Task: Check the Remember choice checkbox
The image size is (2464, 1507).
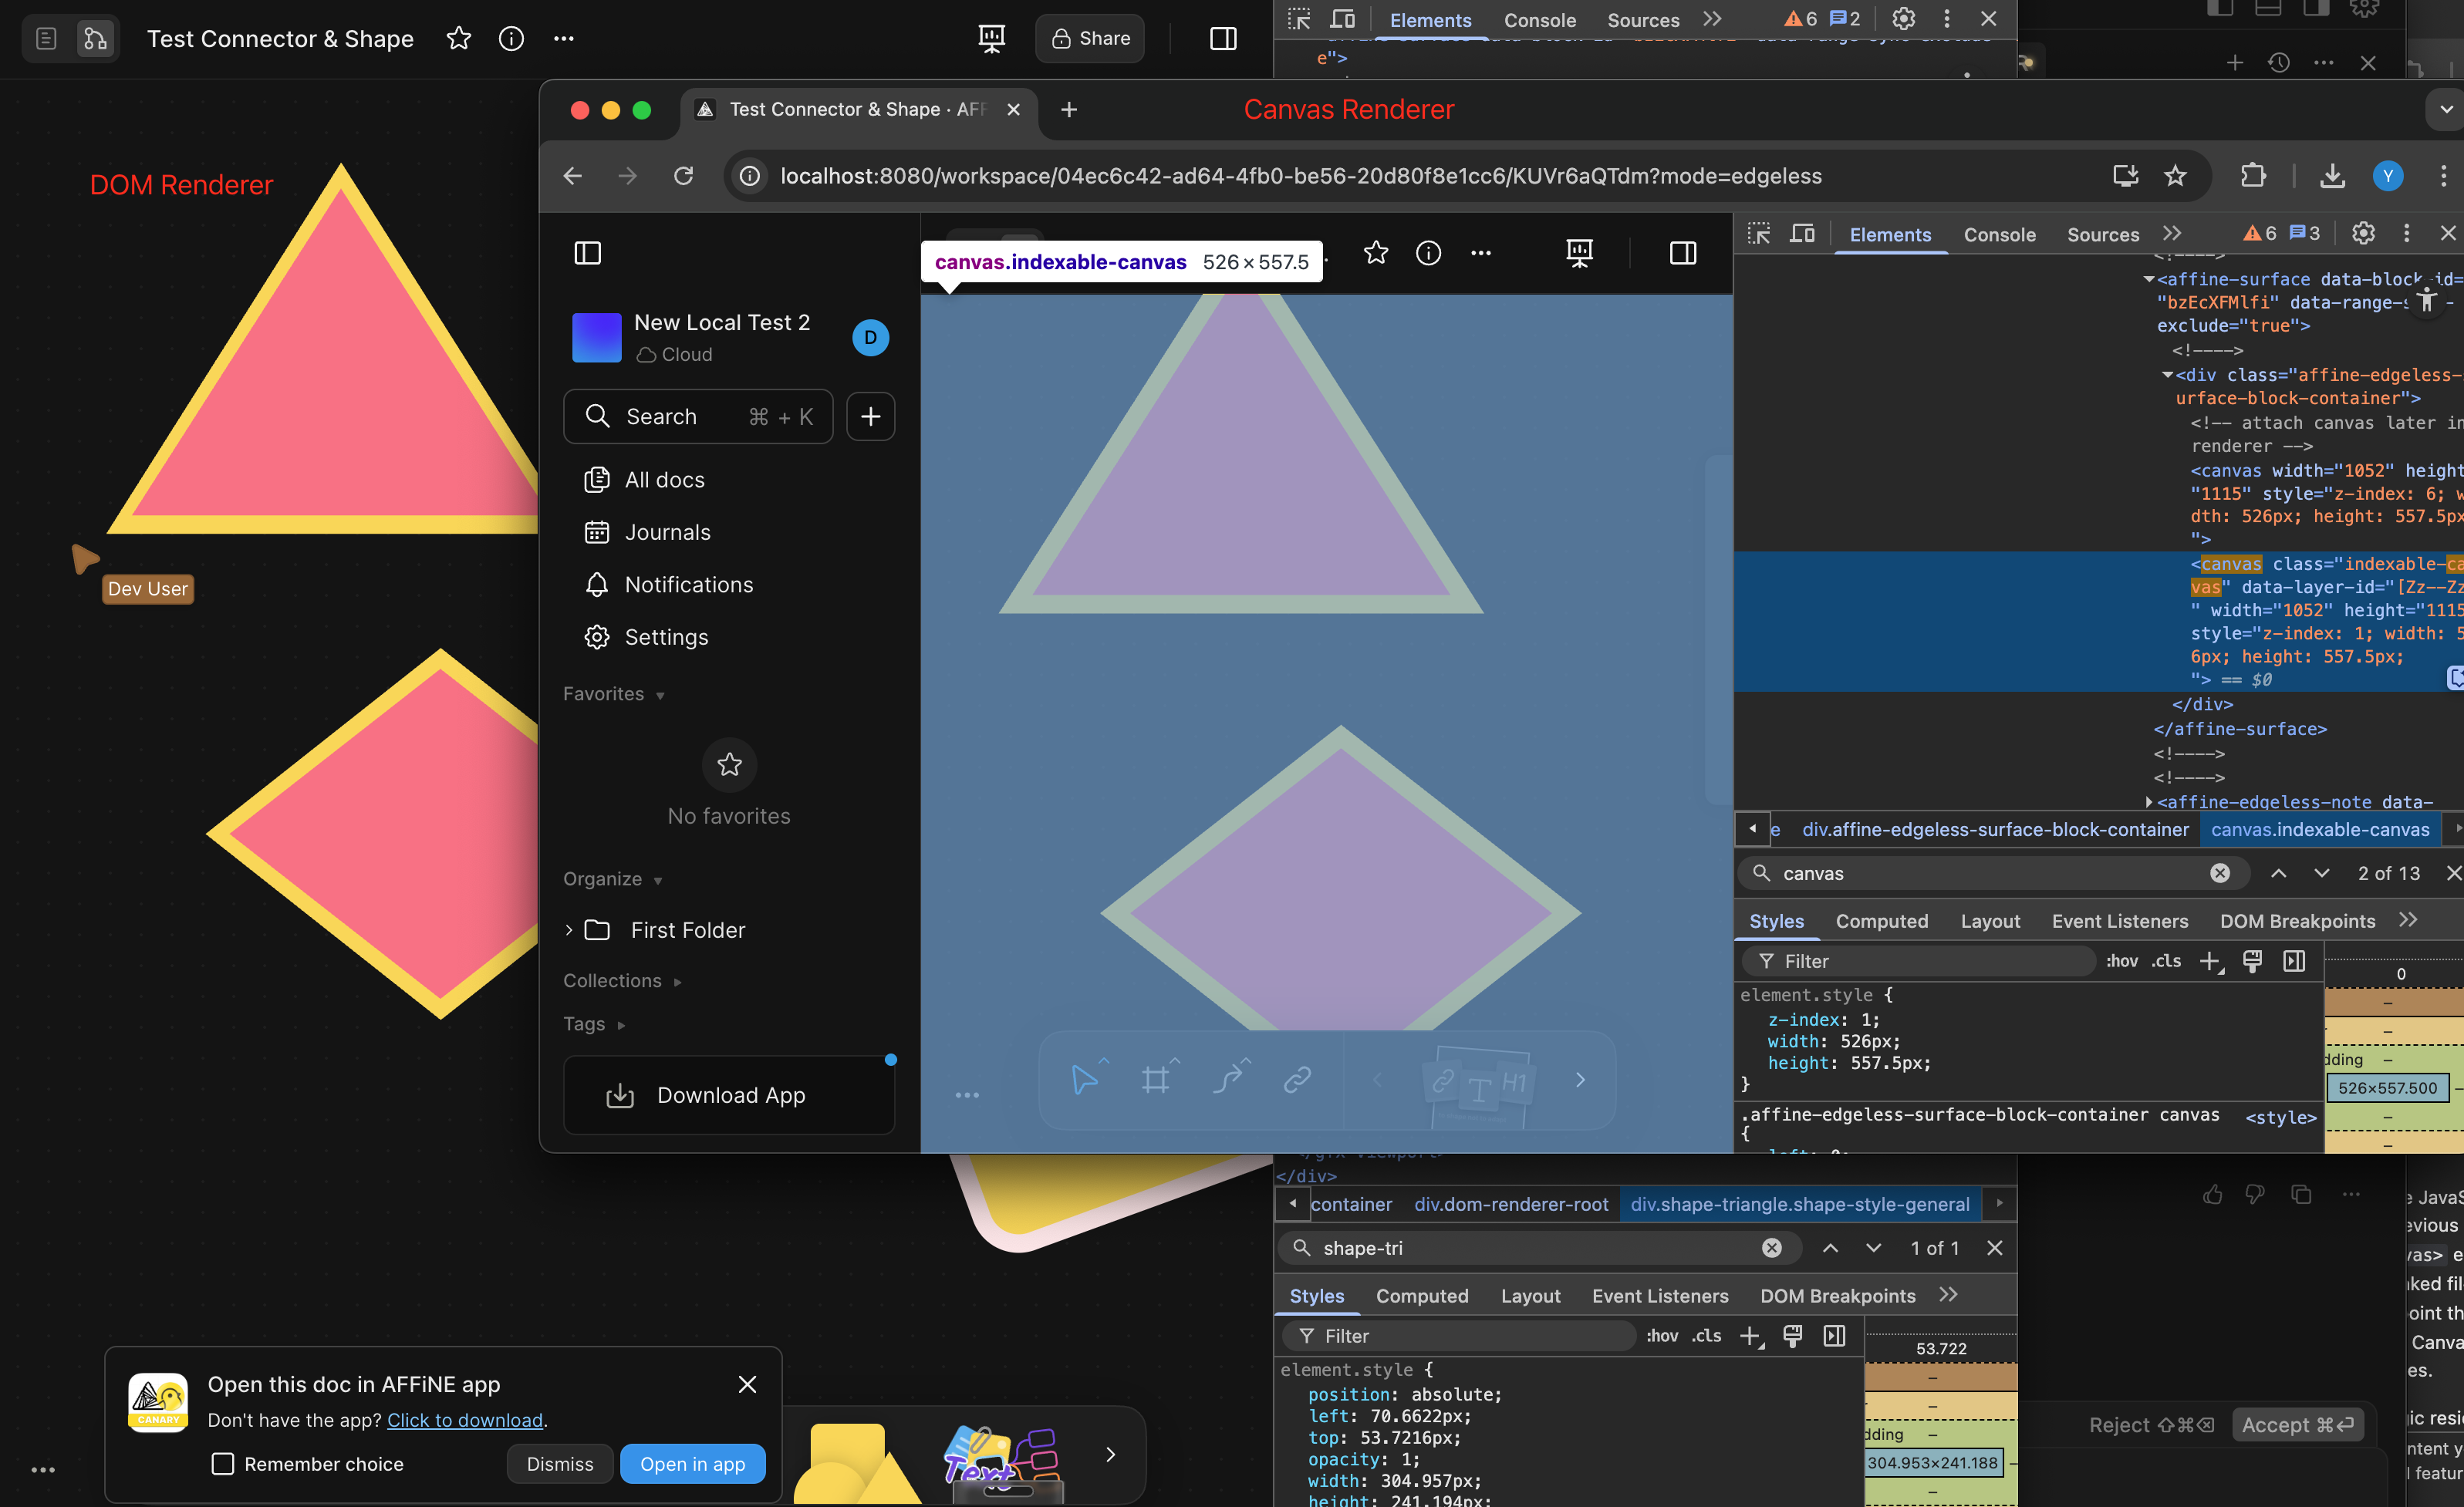Action: [x=223, y=1463]
